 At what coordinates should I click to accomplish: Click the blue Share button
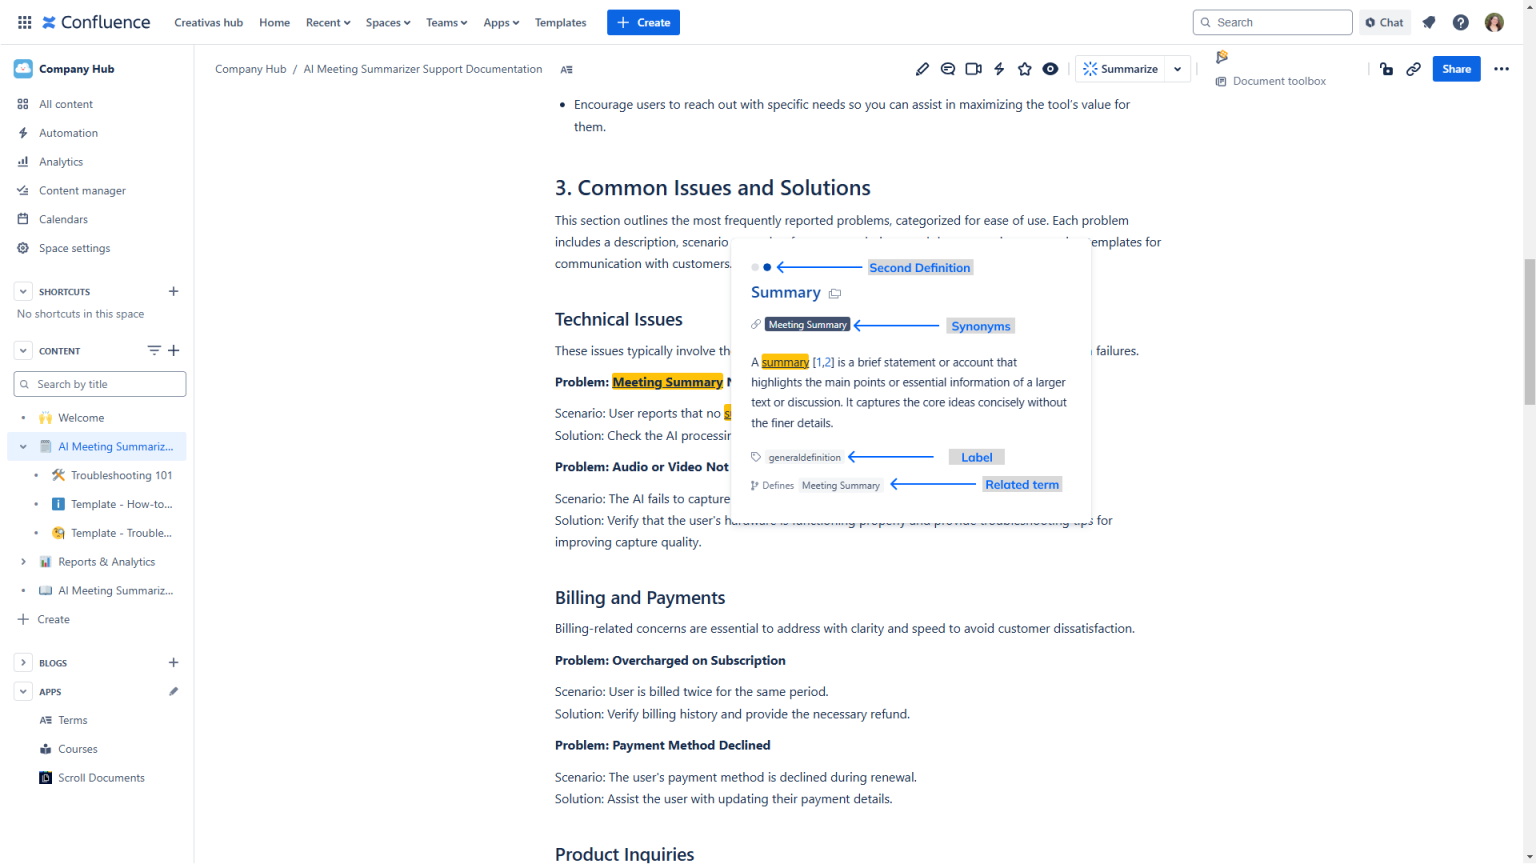tap(1456, 68)
